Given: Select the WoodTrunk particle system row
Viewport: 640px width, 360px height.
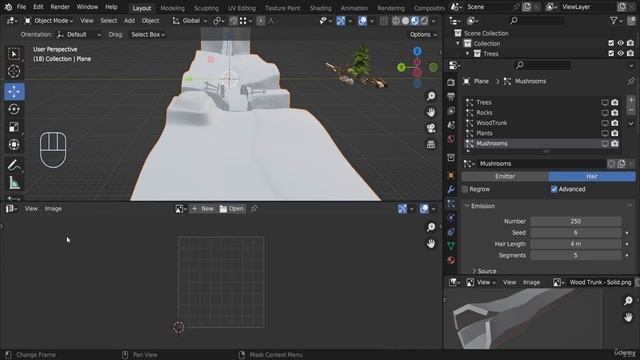Looking at the screenshot, I should (542, 123).
